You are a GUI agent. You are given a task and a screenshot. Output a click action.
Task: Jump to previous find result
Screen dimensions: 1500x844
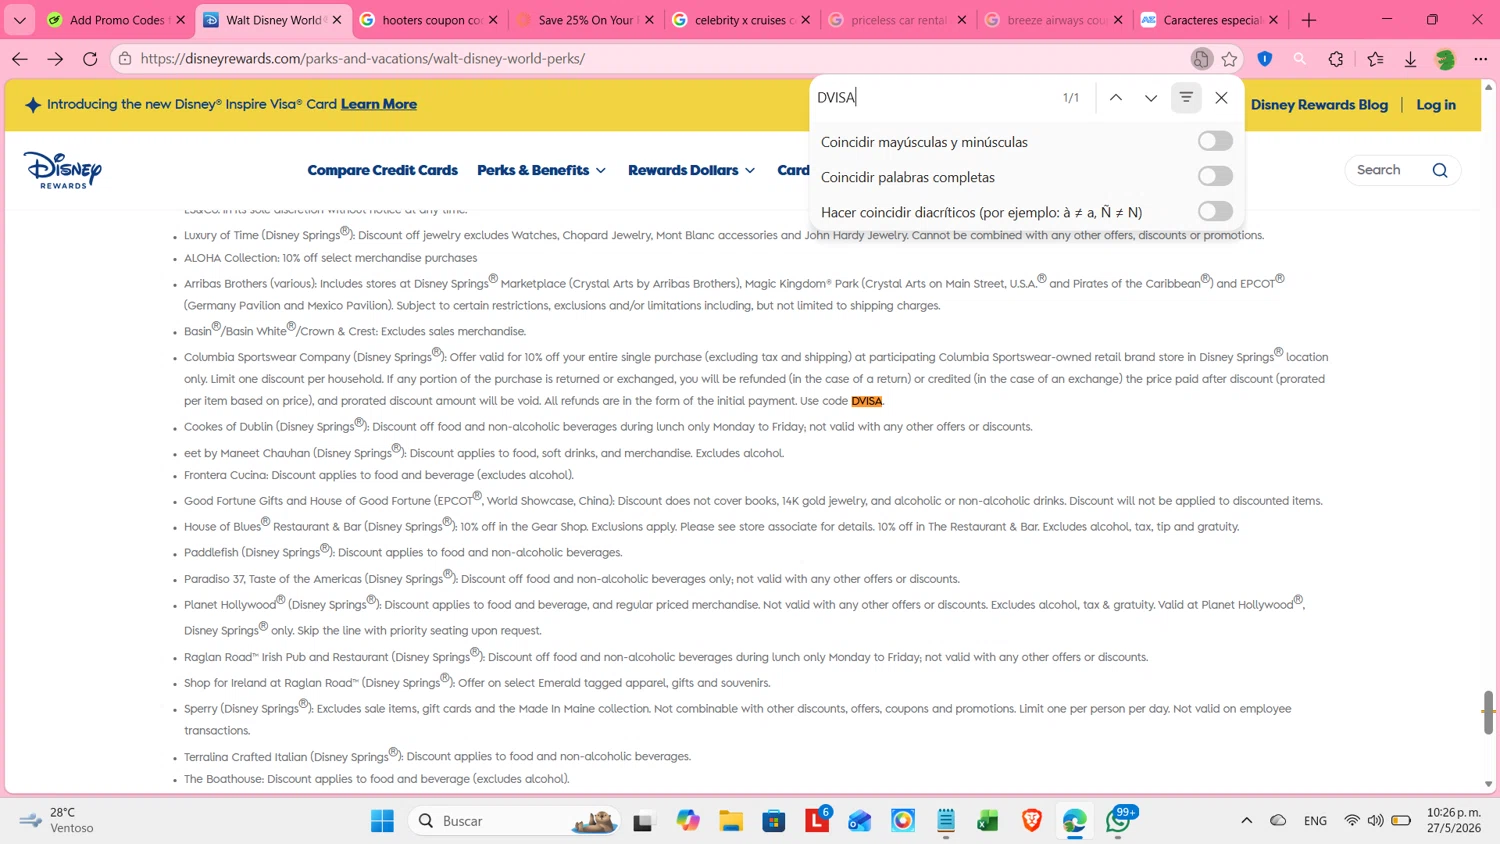coord(1116,97)
